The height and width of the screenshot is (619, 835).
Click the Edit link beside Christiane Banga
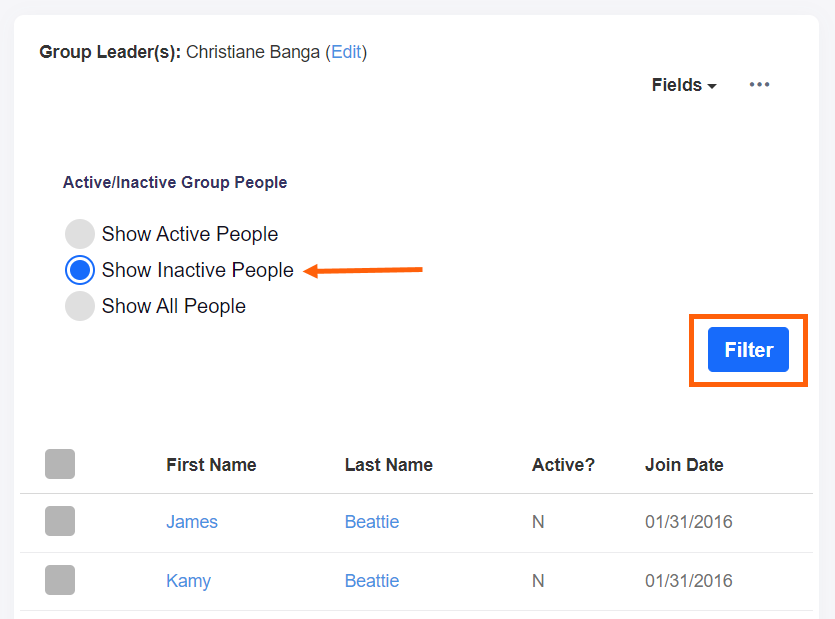[x=346, y=52]
